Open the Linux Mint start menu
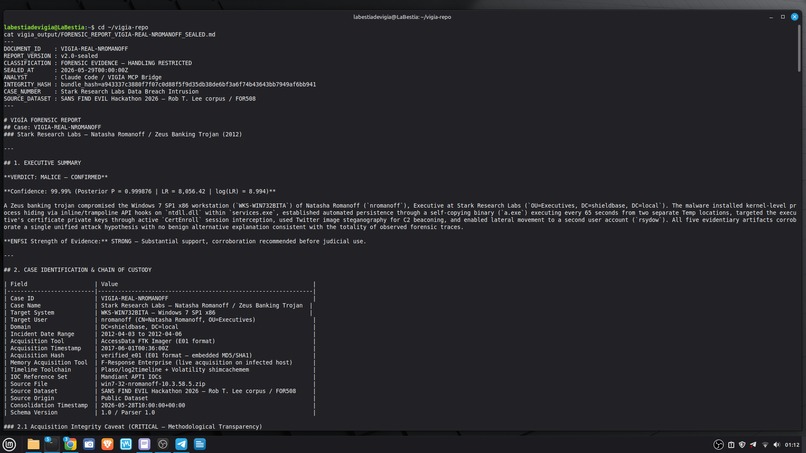Viewport: 806px width, 453px height. tap(9, 444)
